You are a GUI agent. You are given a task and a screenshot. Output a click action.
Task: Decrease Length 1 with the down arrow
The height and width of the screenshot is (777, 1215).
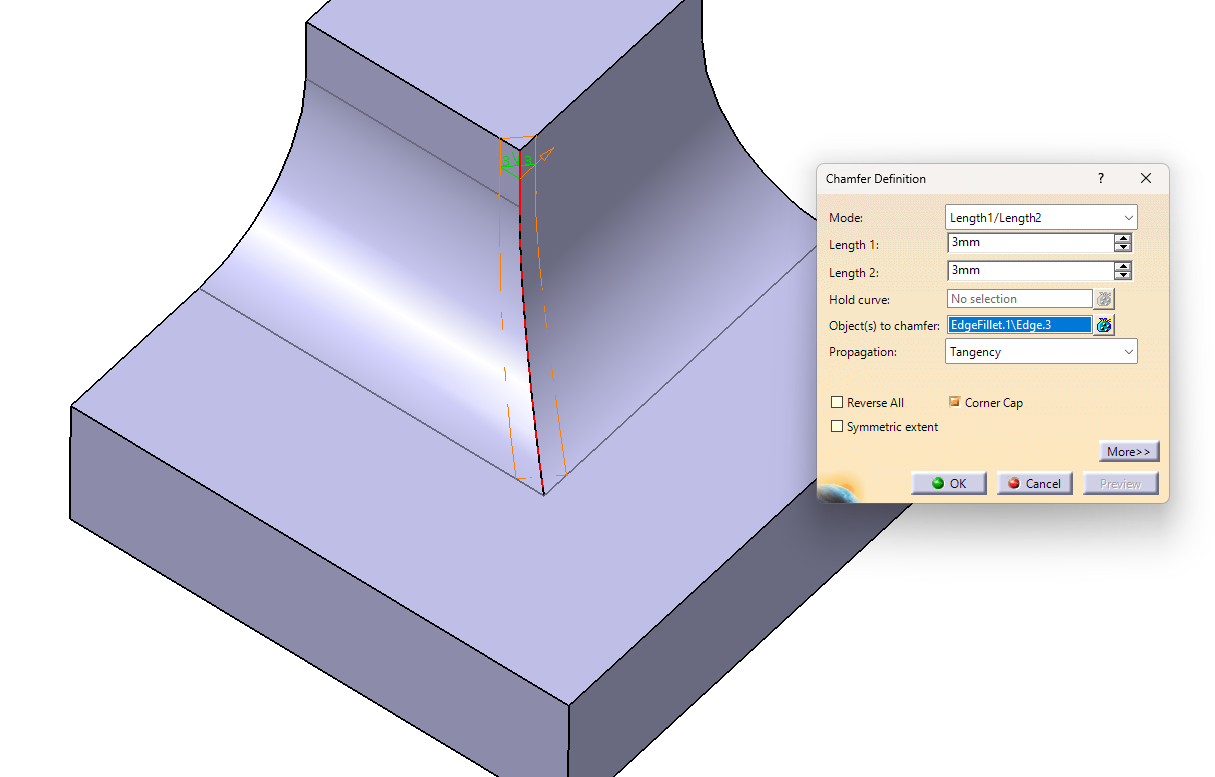1123,248
